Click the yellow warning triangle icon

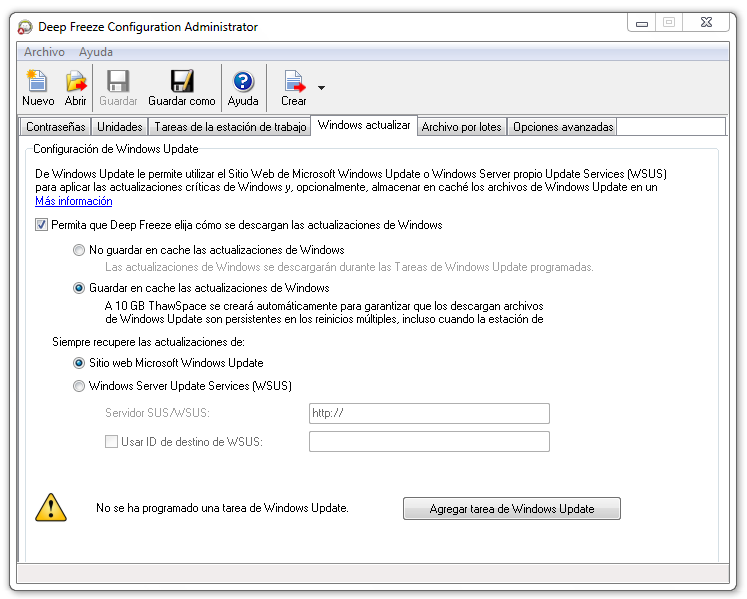[51, 508]
